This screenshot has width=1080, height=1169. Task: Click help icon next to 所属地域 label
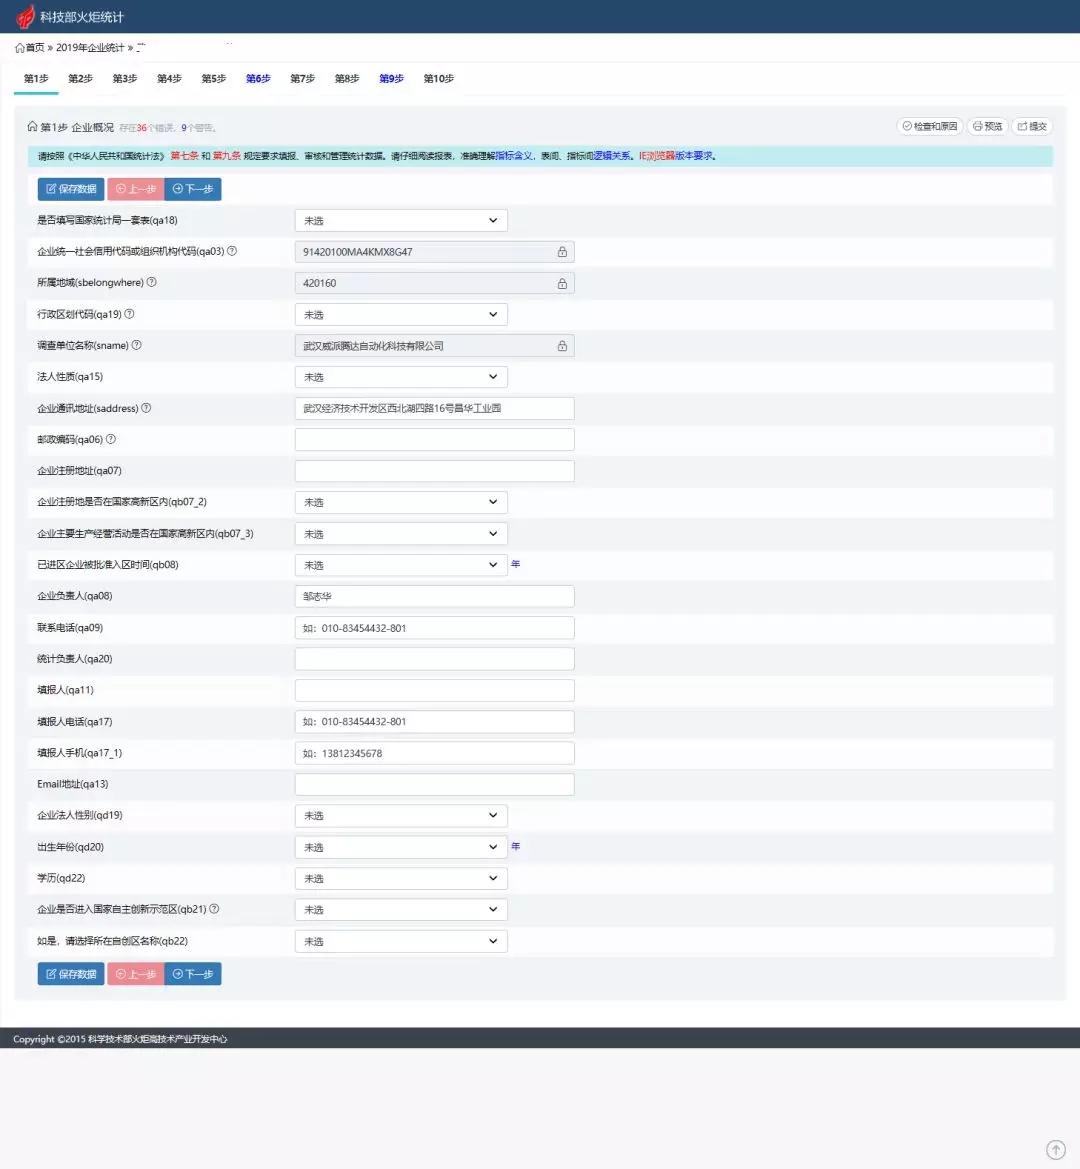(x=152, y=282)
